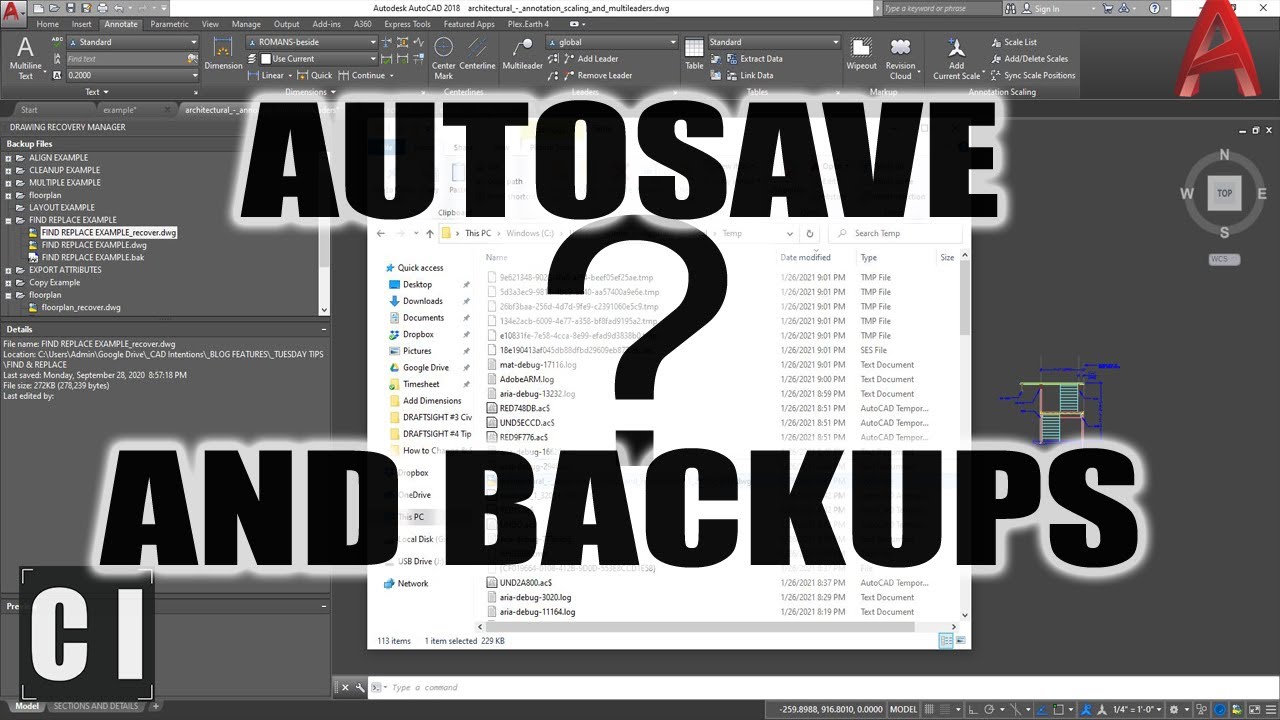Open the Manage ribbon tab
1280x720 pixels.
click(246, 24)
